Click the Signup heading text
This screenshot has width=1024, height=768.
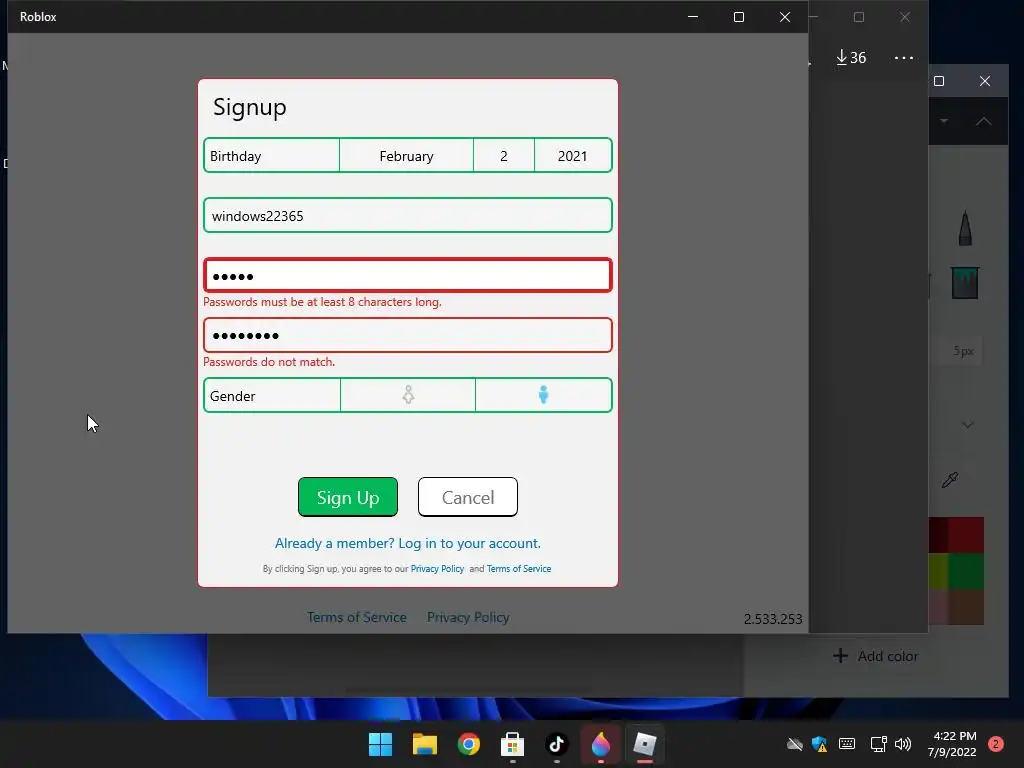click(250, 107)
